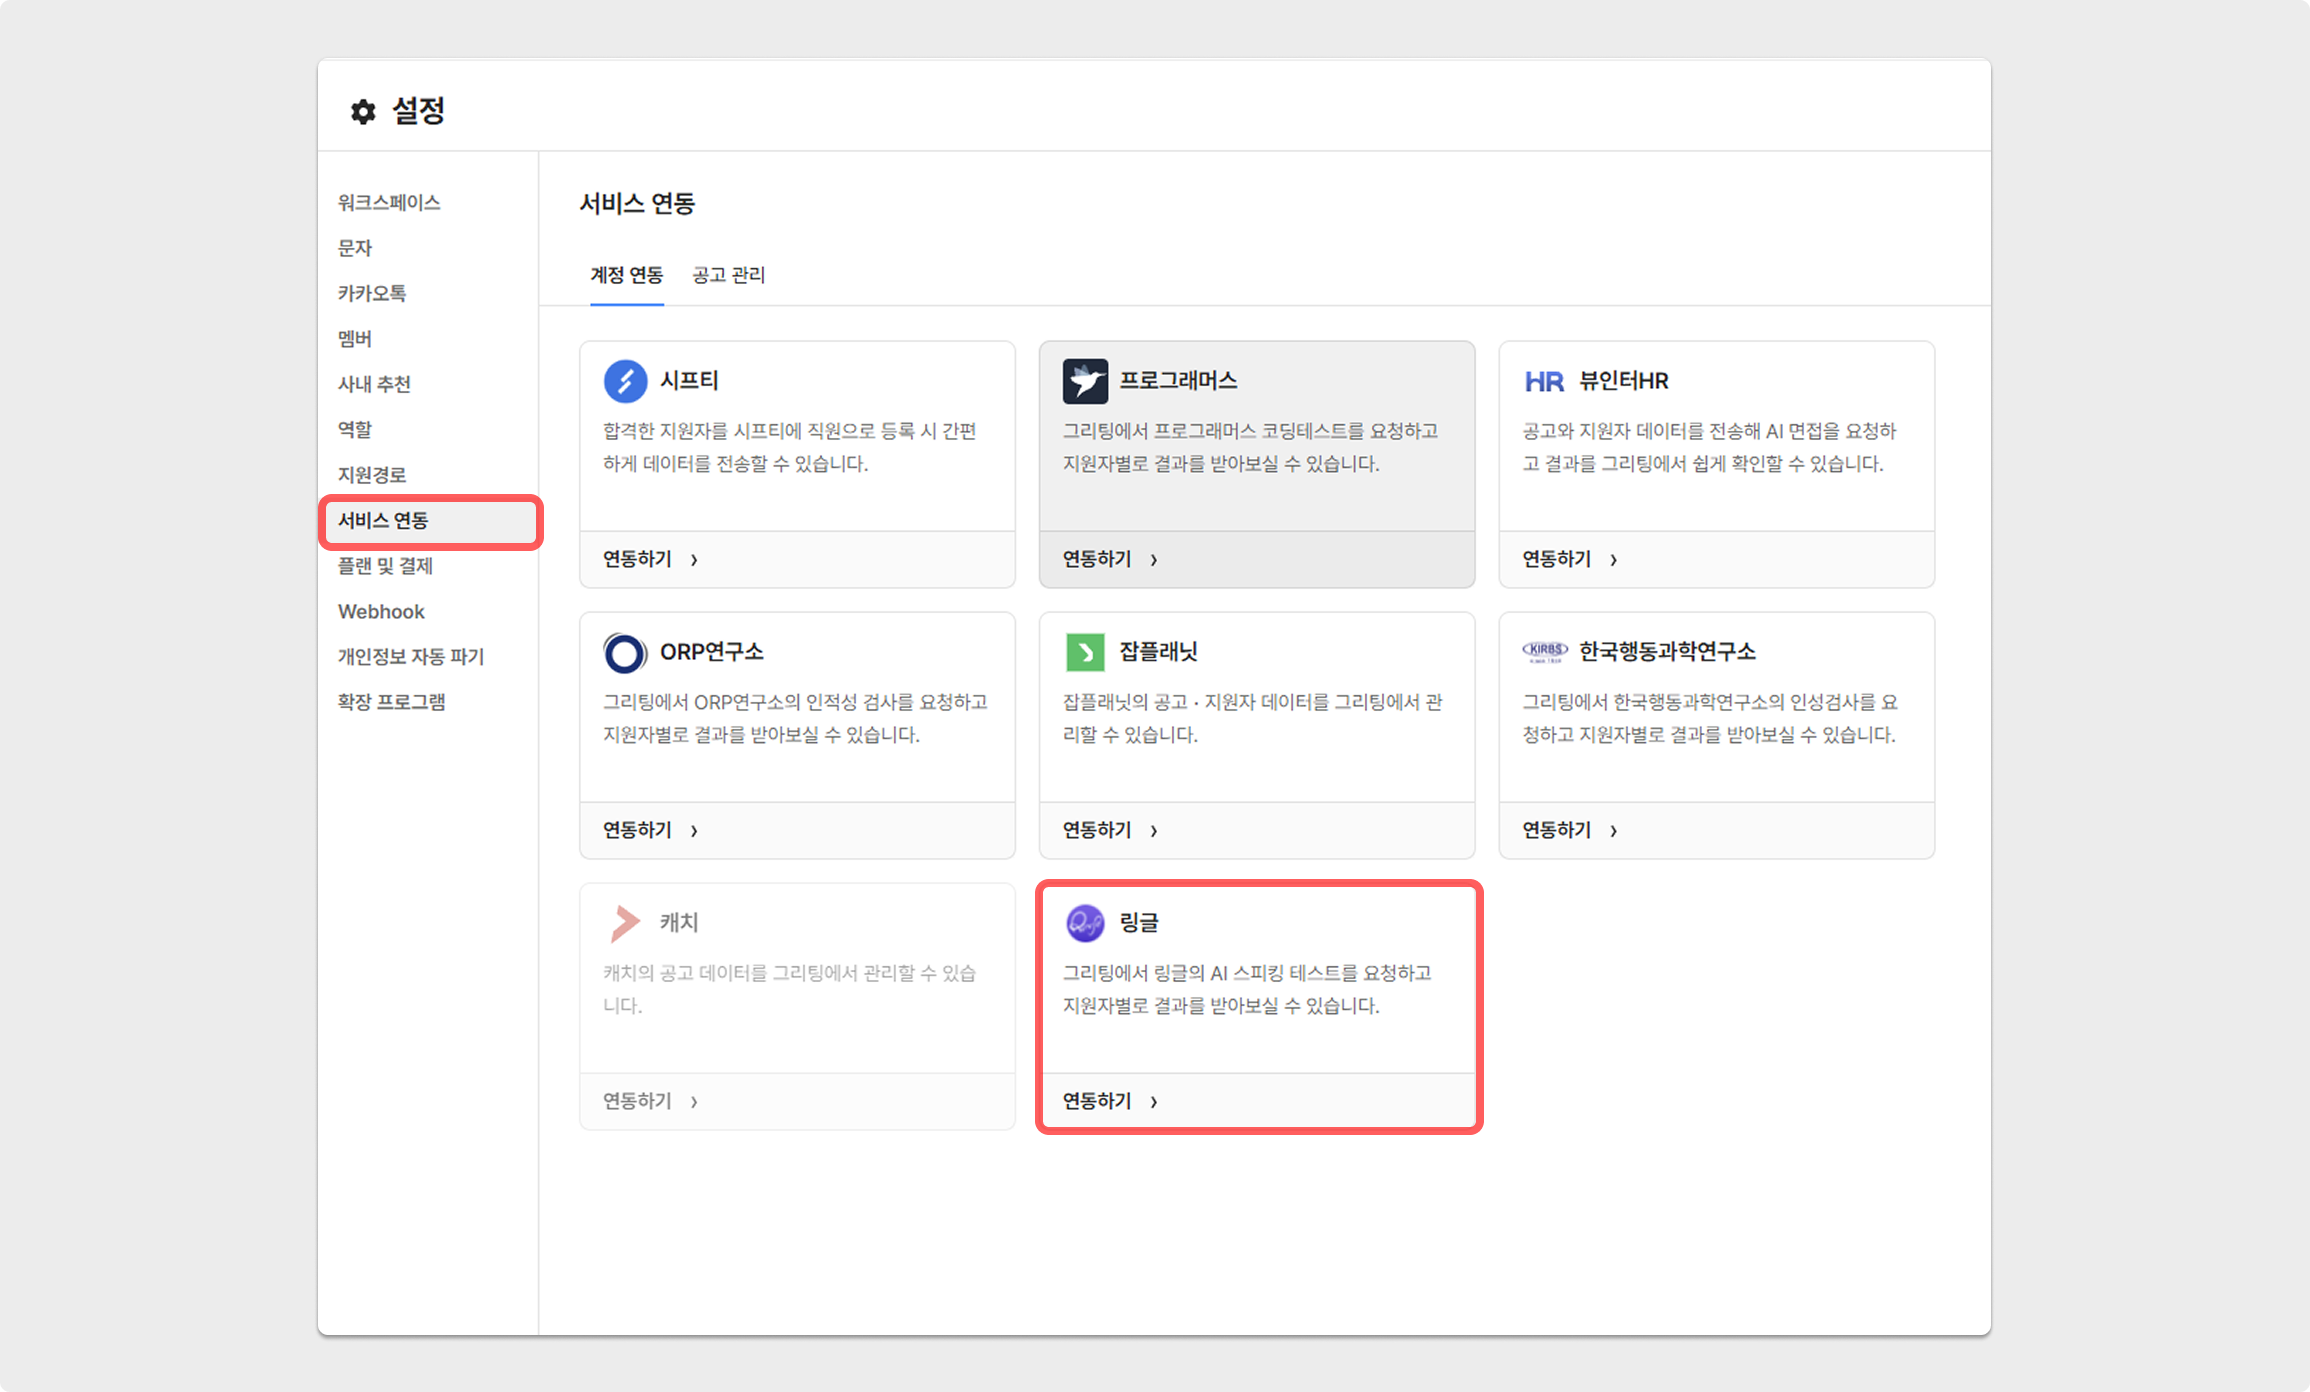
Task: Click the 잡플래닛 green logo icon
Action: point(1085,652)
